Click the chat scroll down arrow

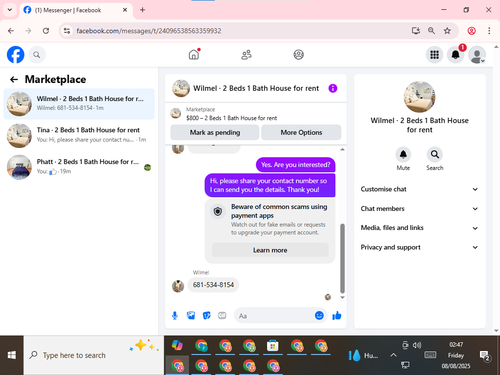point(342,297)
